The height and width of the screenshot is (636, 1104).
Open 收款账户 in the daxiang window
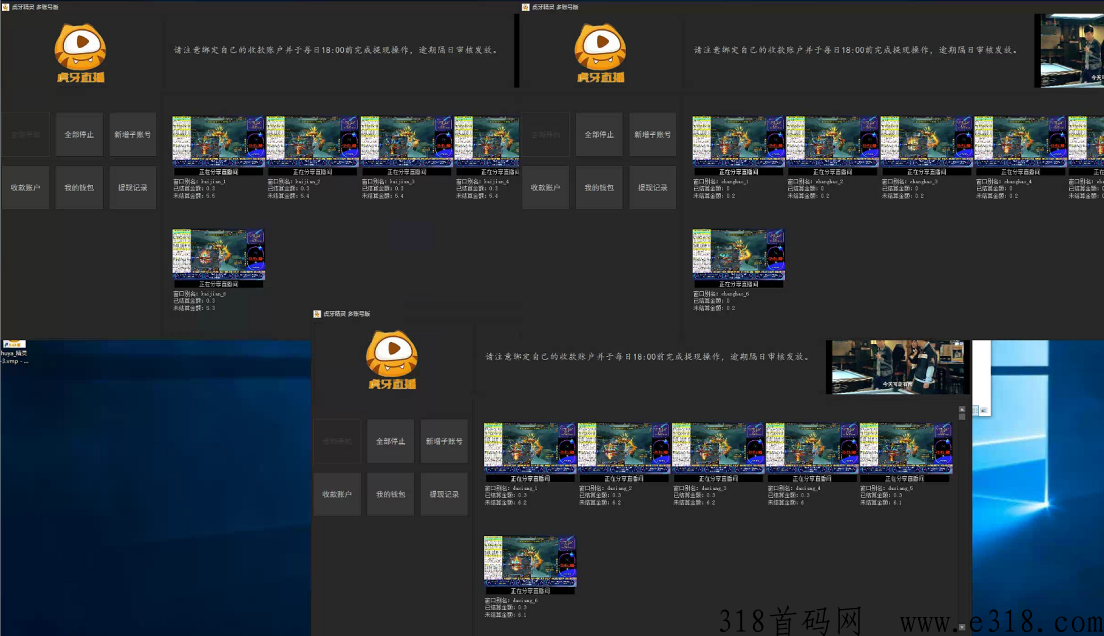(x=337, y=494)
